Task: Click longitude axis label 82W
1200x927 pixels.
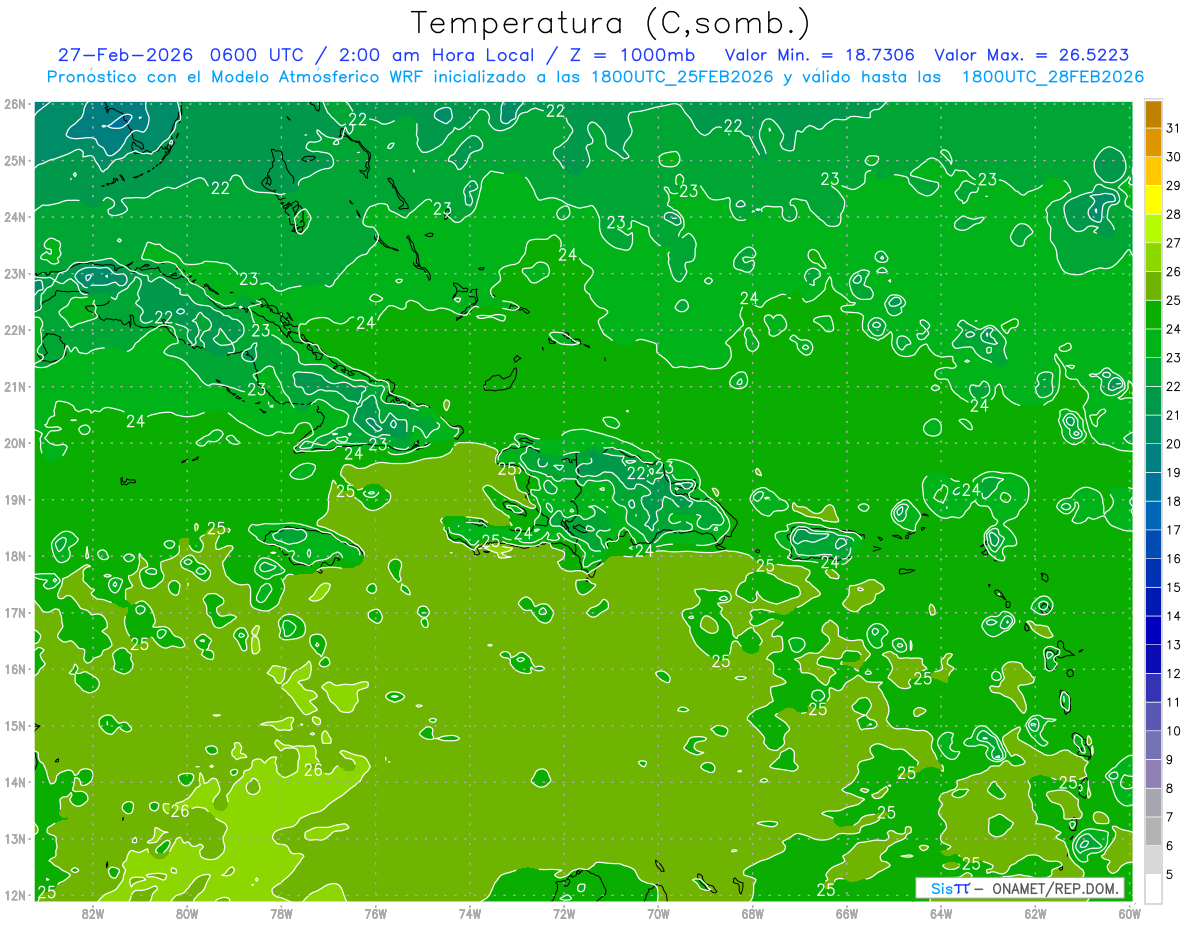Action: pyautogui.click(x=92, y=913)
